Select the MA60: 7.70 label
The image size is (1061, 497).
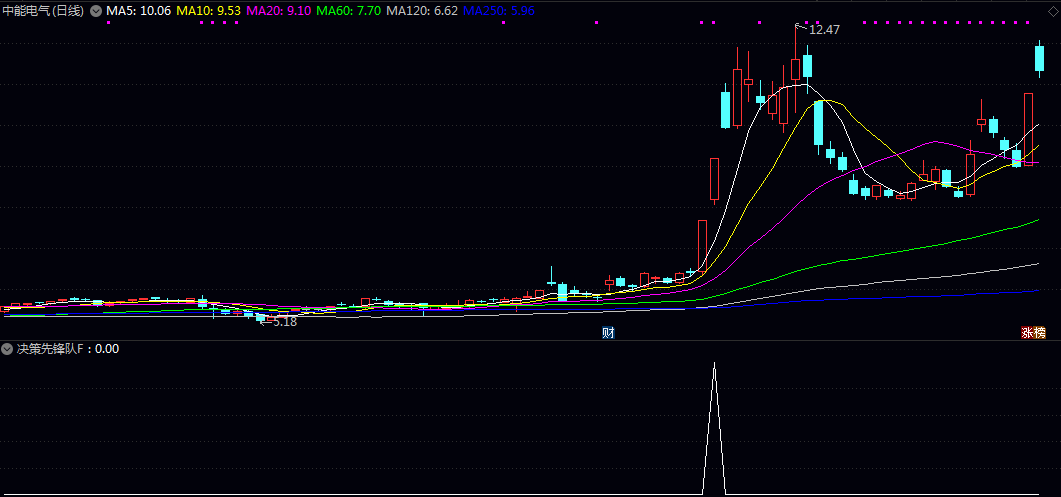(x=348, y=11)
